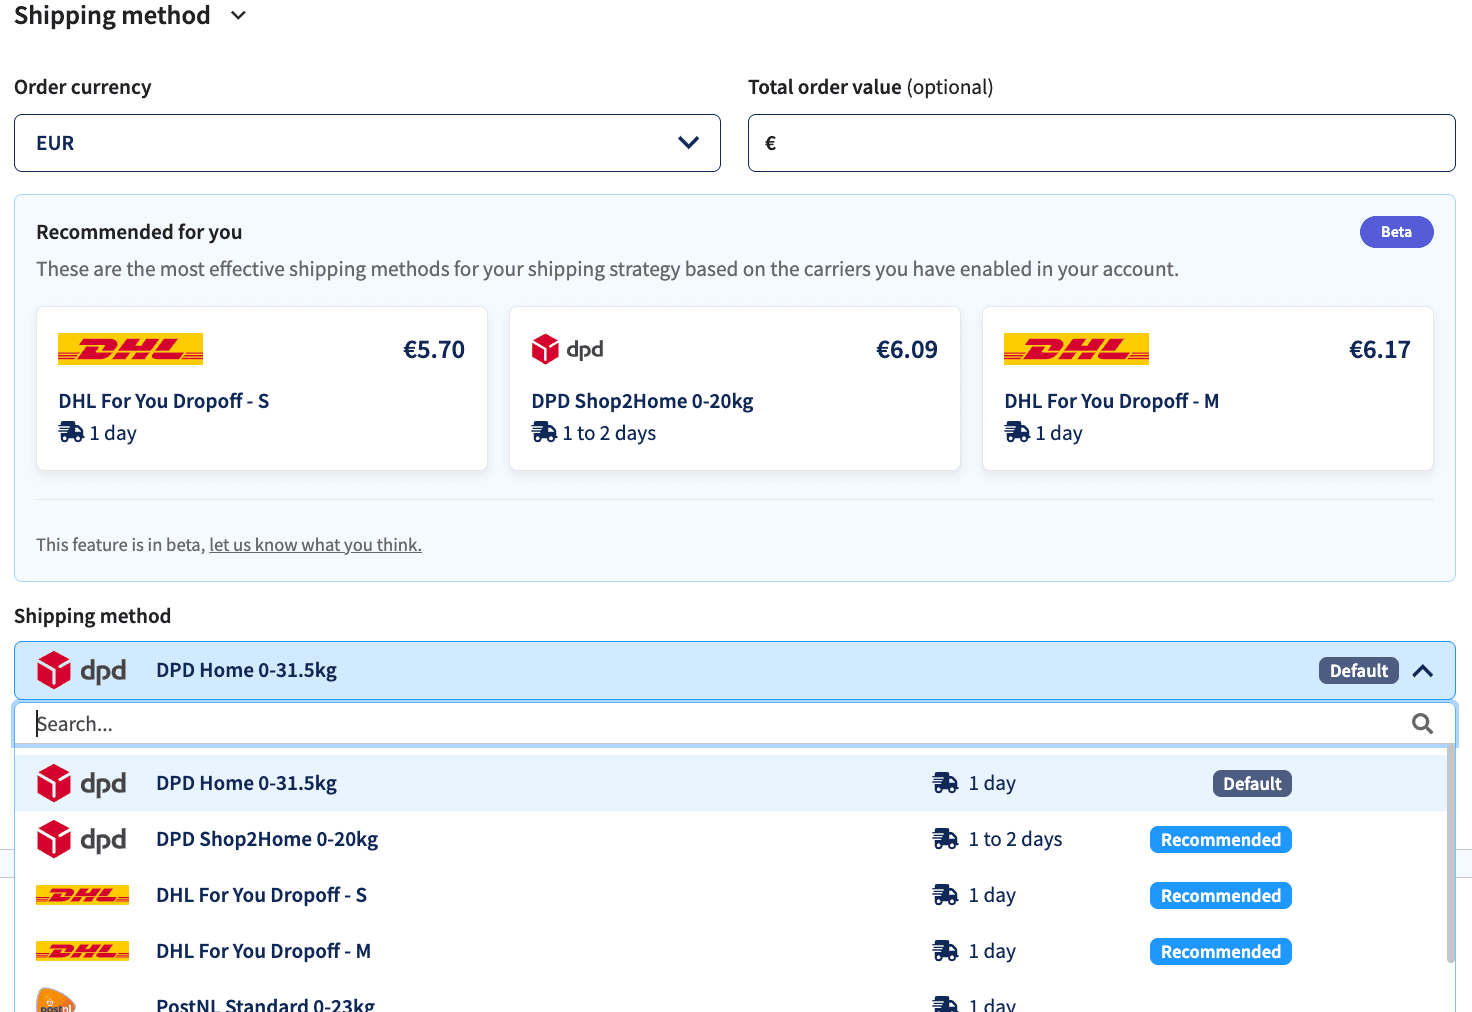Collapse the Shipping method section chevron
Screen dimensions: 1472x1012
click(238, 16)
